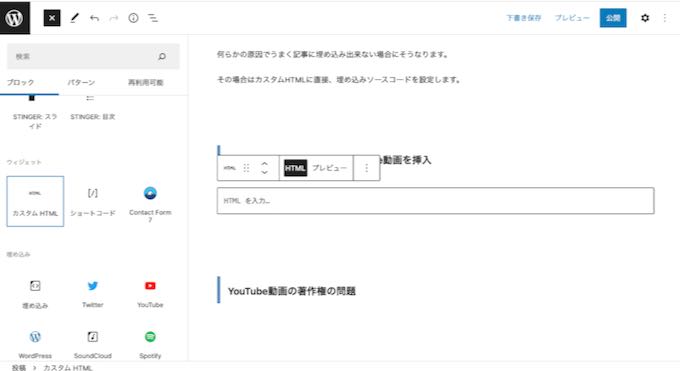Image resolution: width=680 pixels, height=371 pixels.
Task: Insert the カスタム HTML block
Action: pos(35,201)
